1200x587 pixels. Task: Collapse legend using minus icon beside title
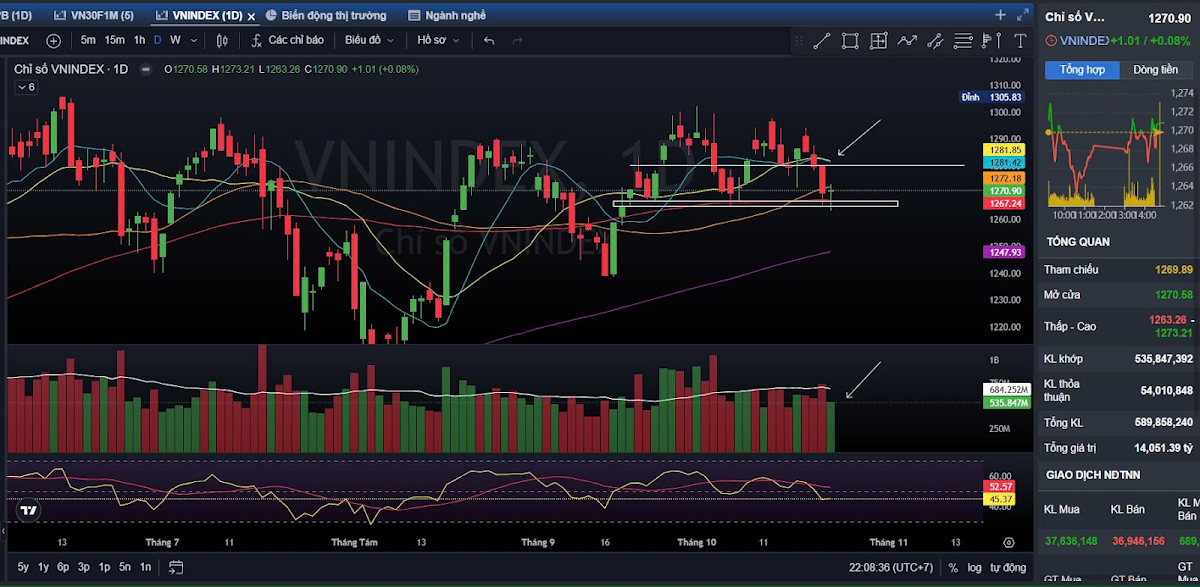click(145, 69)
